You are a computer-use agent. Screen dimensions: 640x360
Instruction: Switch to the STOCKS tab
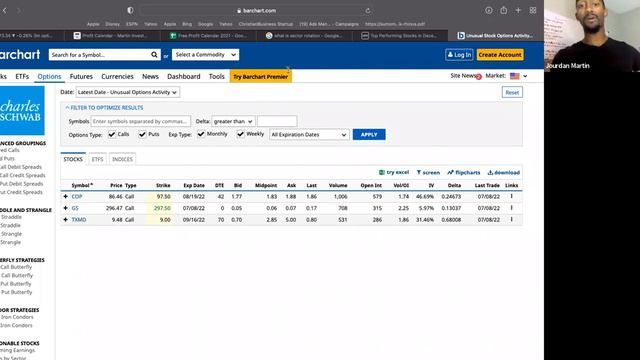73,159
